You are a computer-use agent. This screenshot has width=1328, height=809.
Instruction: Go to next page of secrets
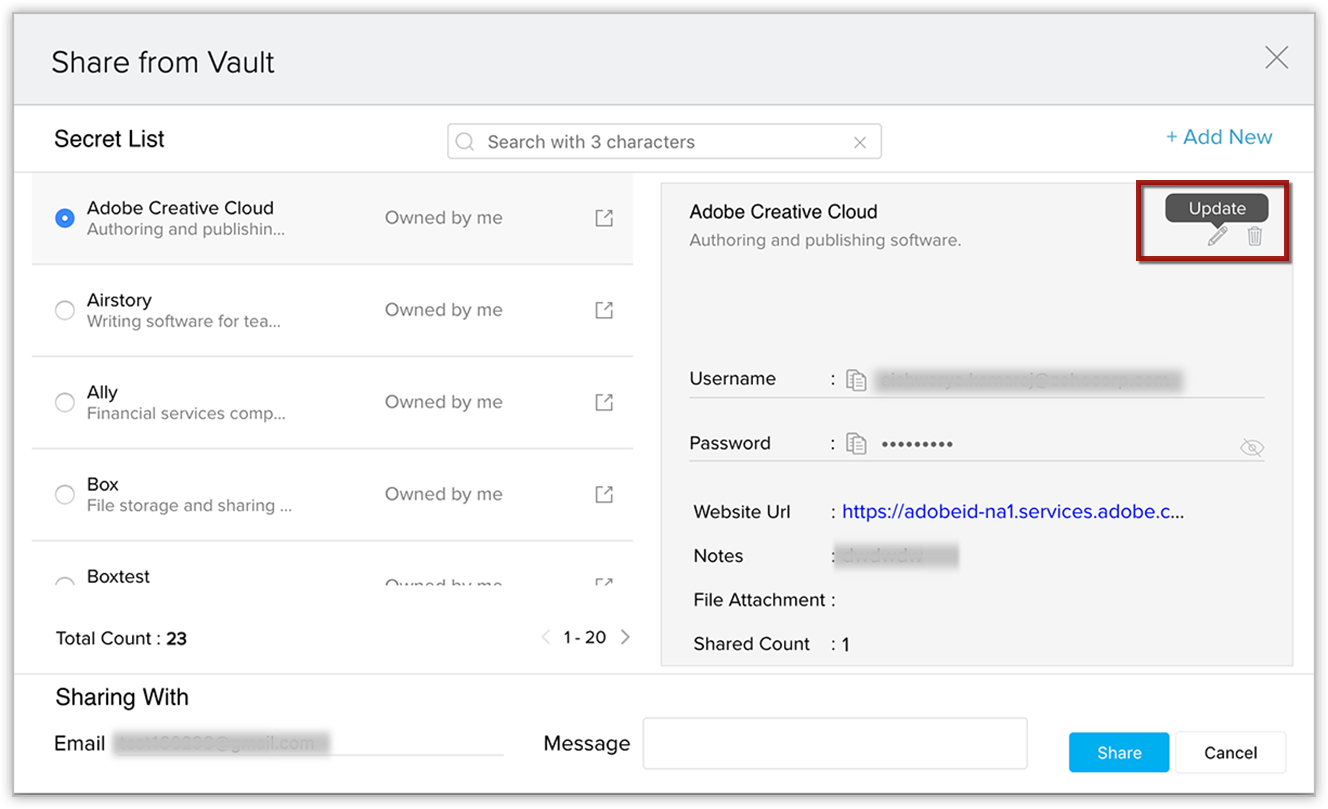626,637
